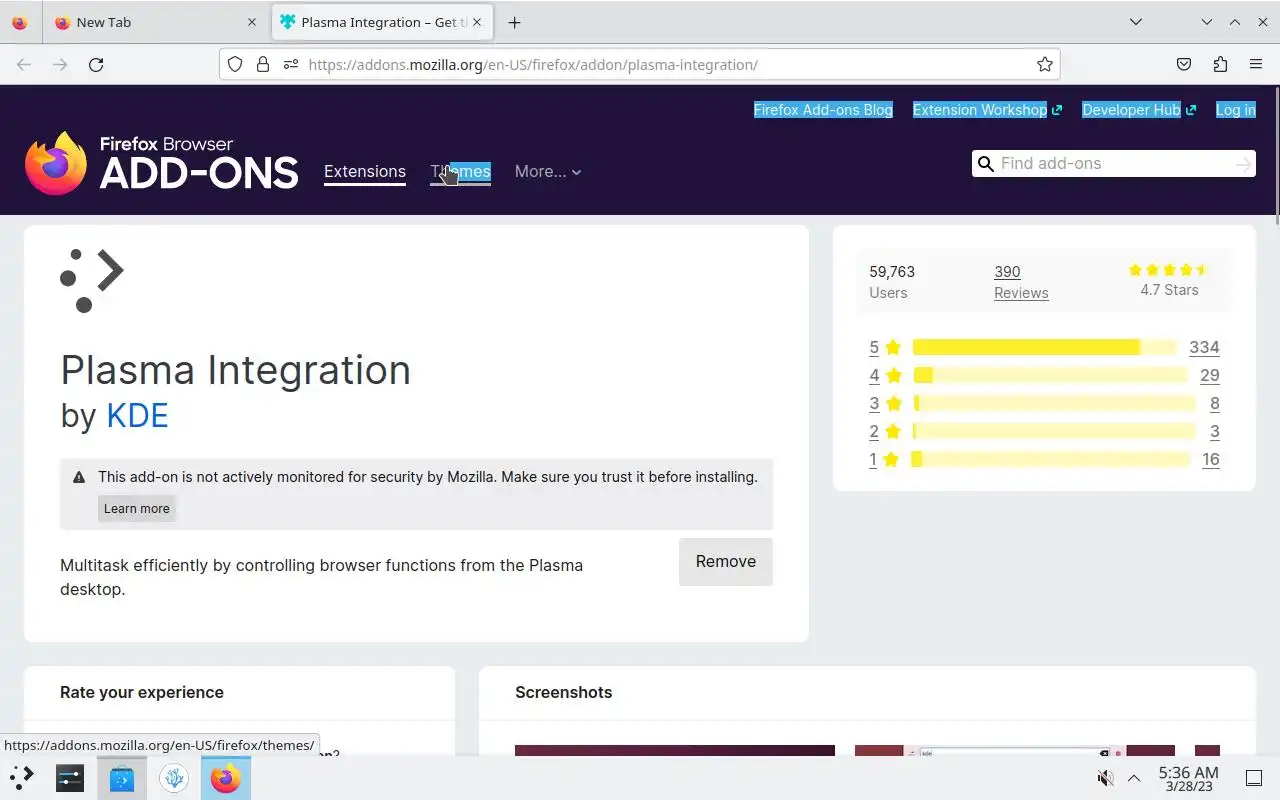Open the Discover software center taskbar icon
1280x800 pixels.
tap(122, 778)
